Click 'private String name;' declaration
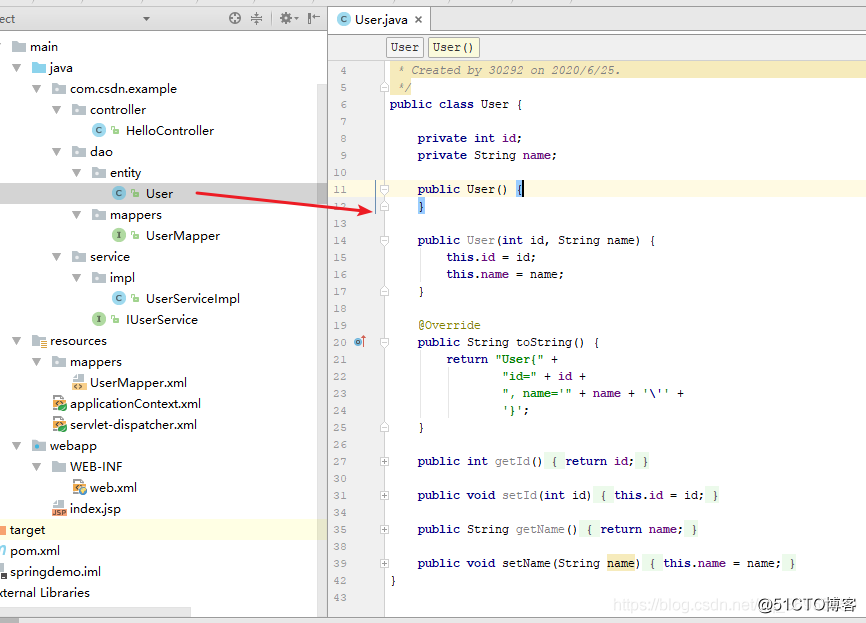The image size is (866, 623). [x=487, y=155]
